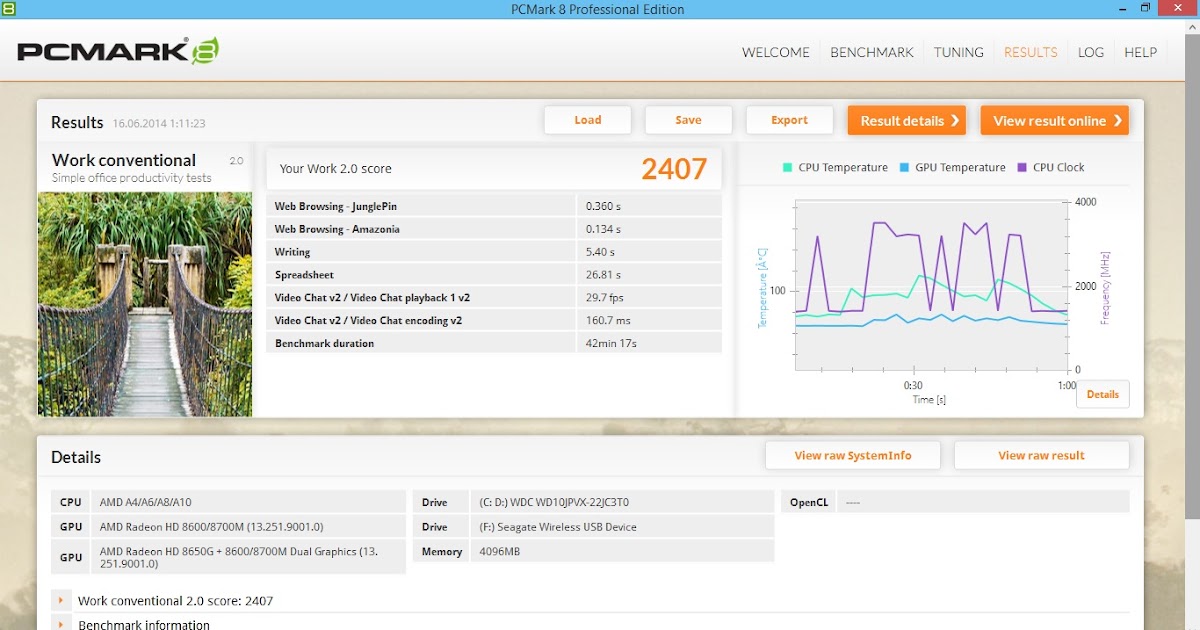Click the results date 16.06.2014
Viewport: 1200px width, 630px height.
pos(159,124)
